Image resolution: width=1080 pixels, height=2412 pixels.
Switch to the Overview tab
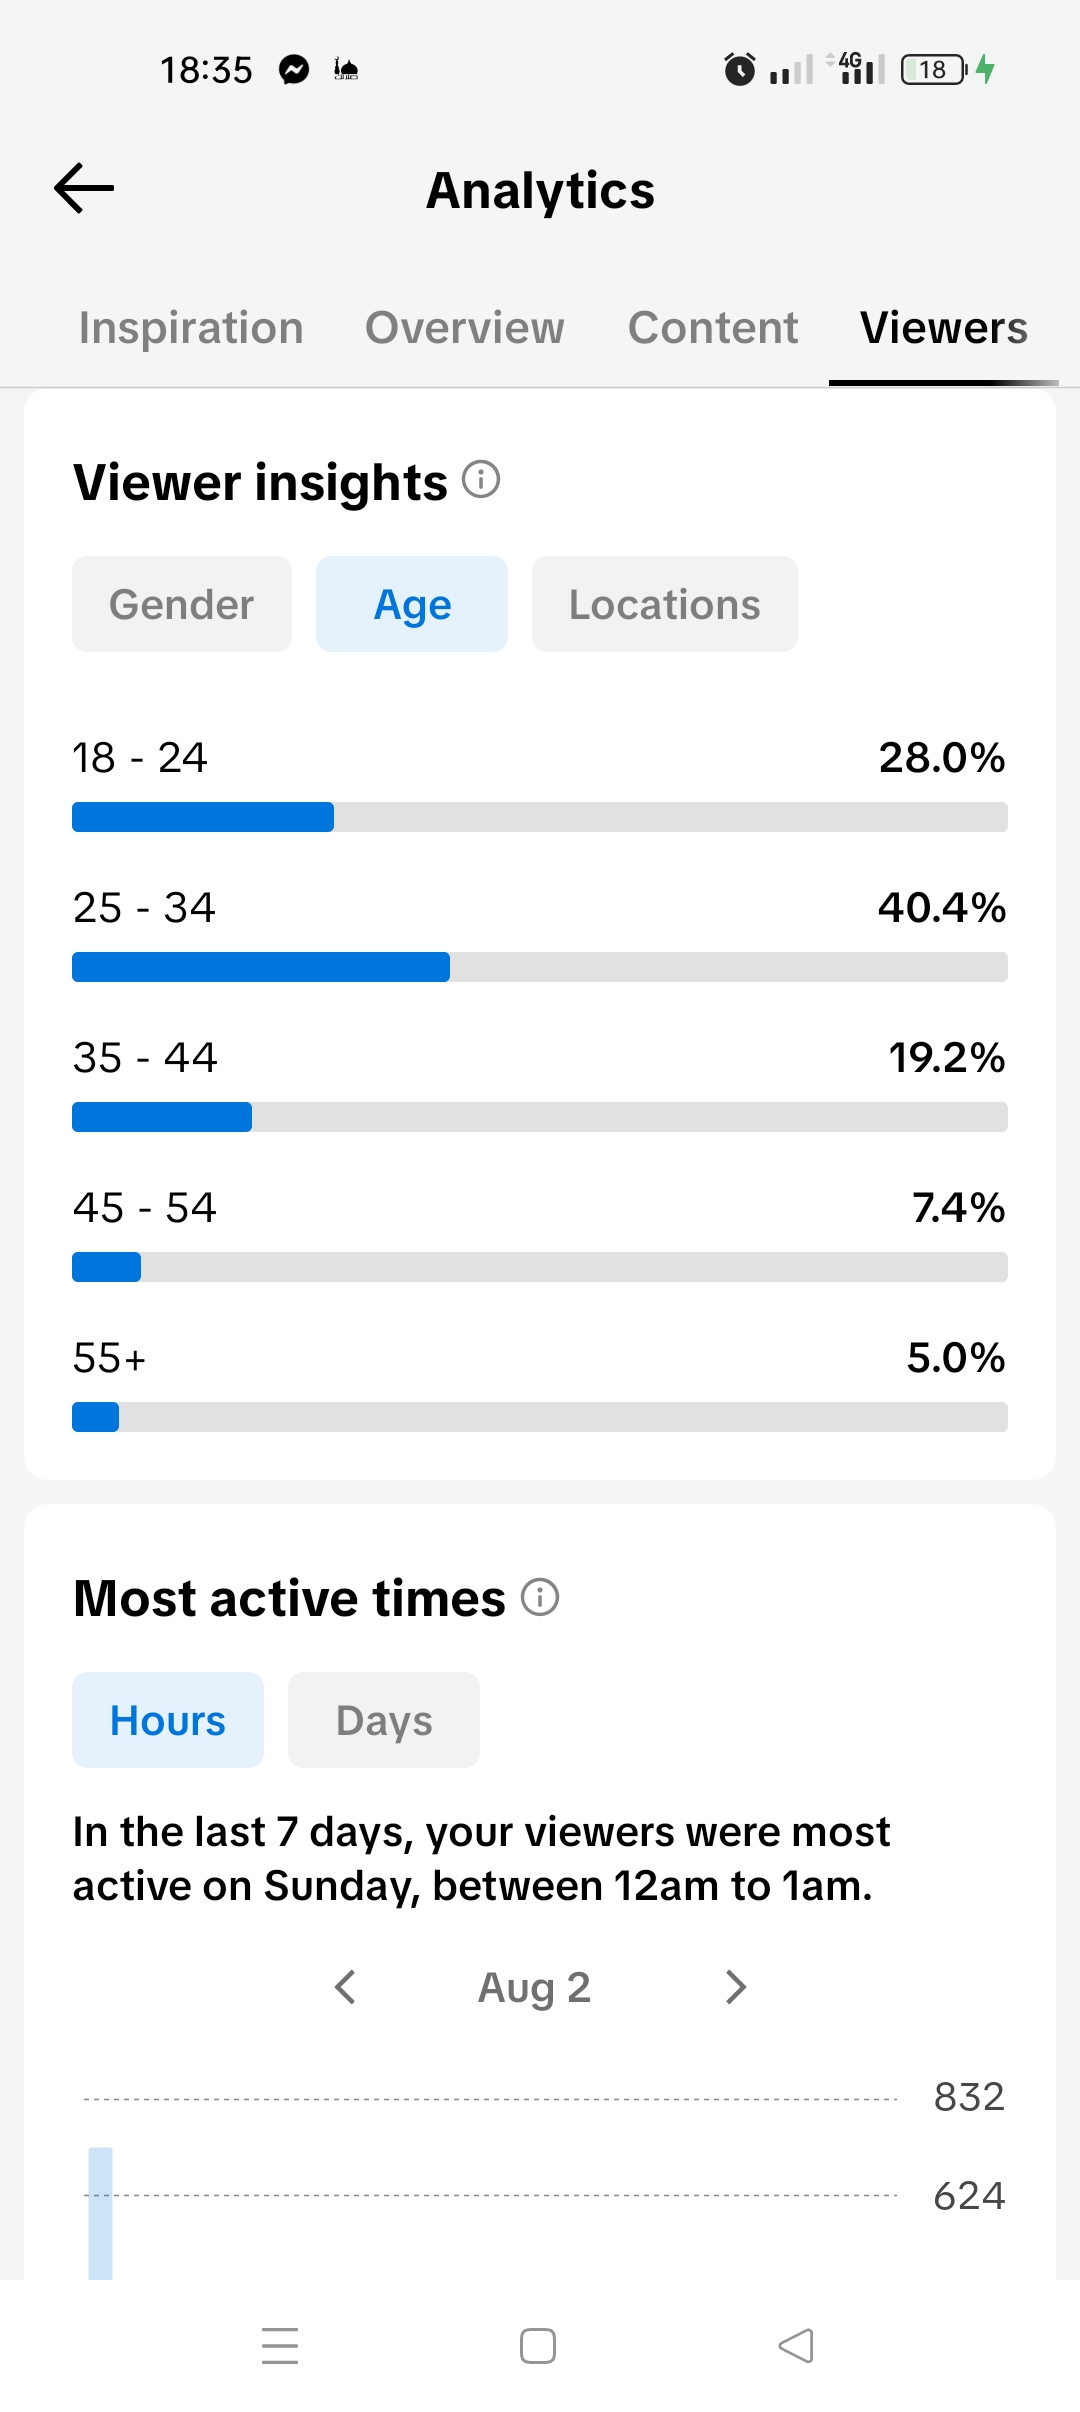point(465,328)
